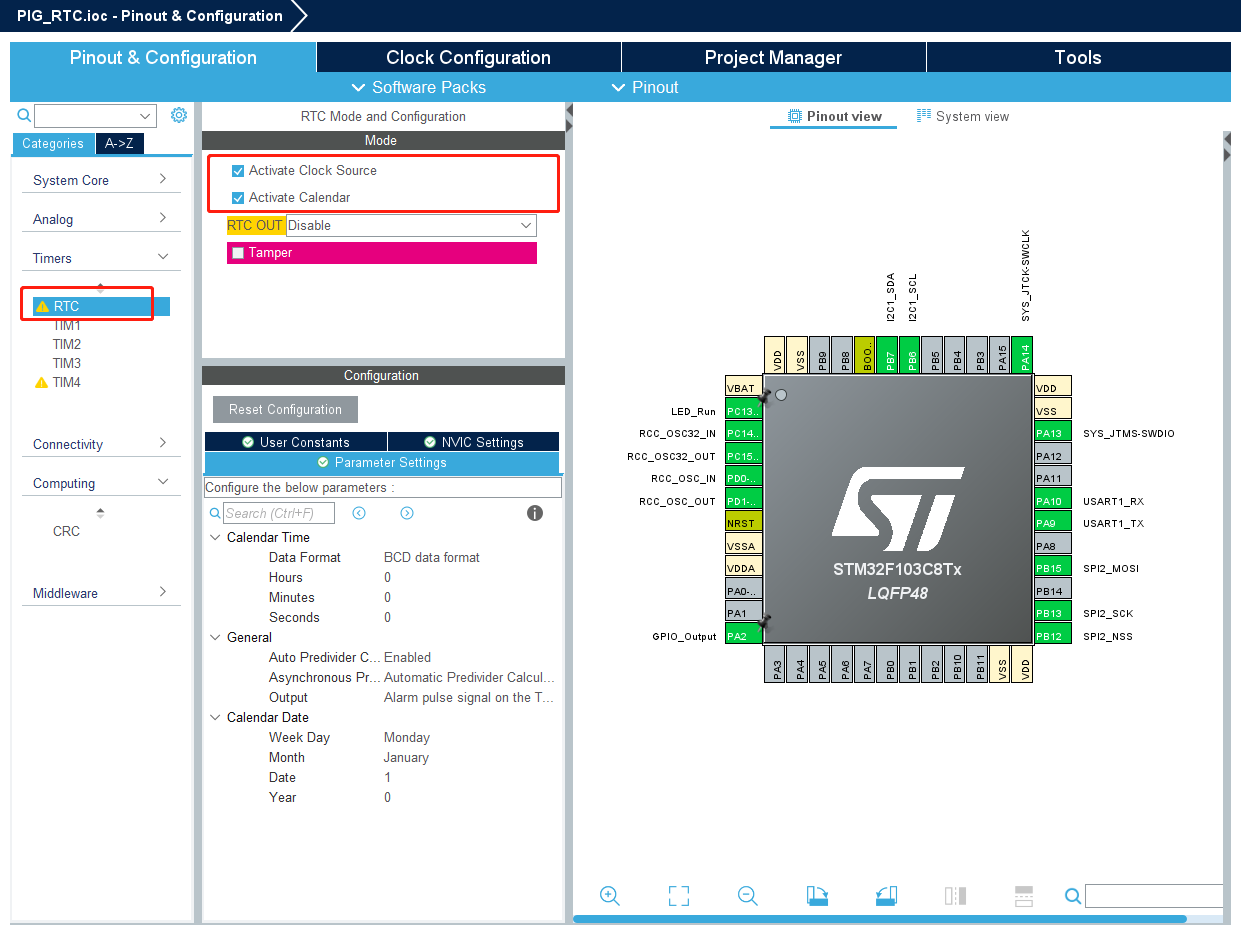
Task: Click the fit-to-screen frame icon
Action: (679, 896)
